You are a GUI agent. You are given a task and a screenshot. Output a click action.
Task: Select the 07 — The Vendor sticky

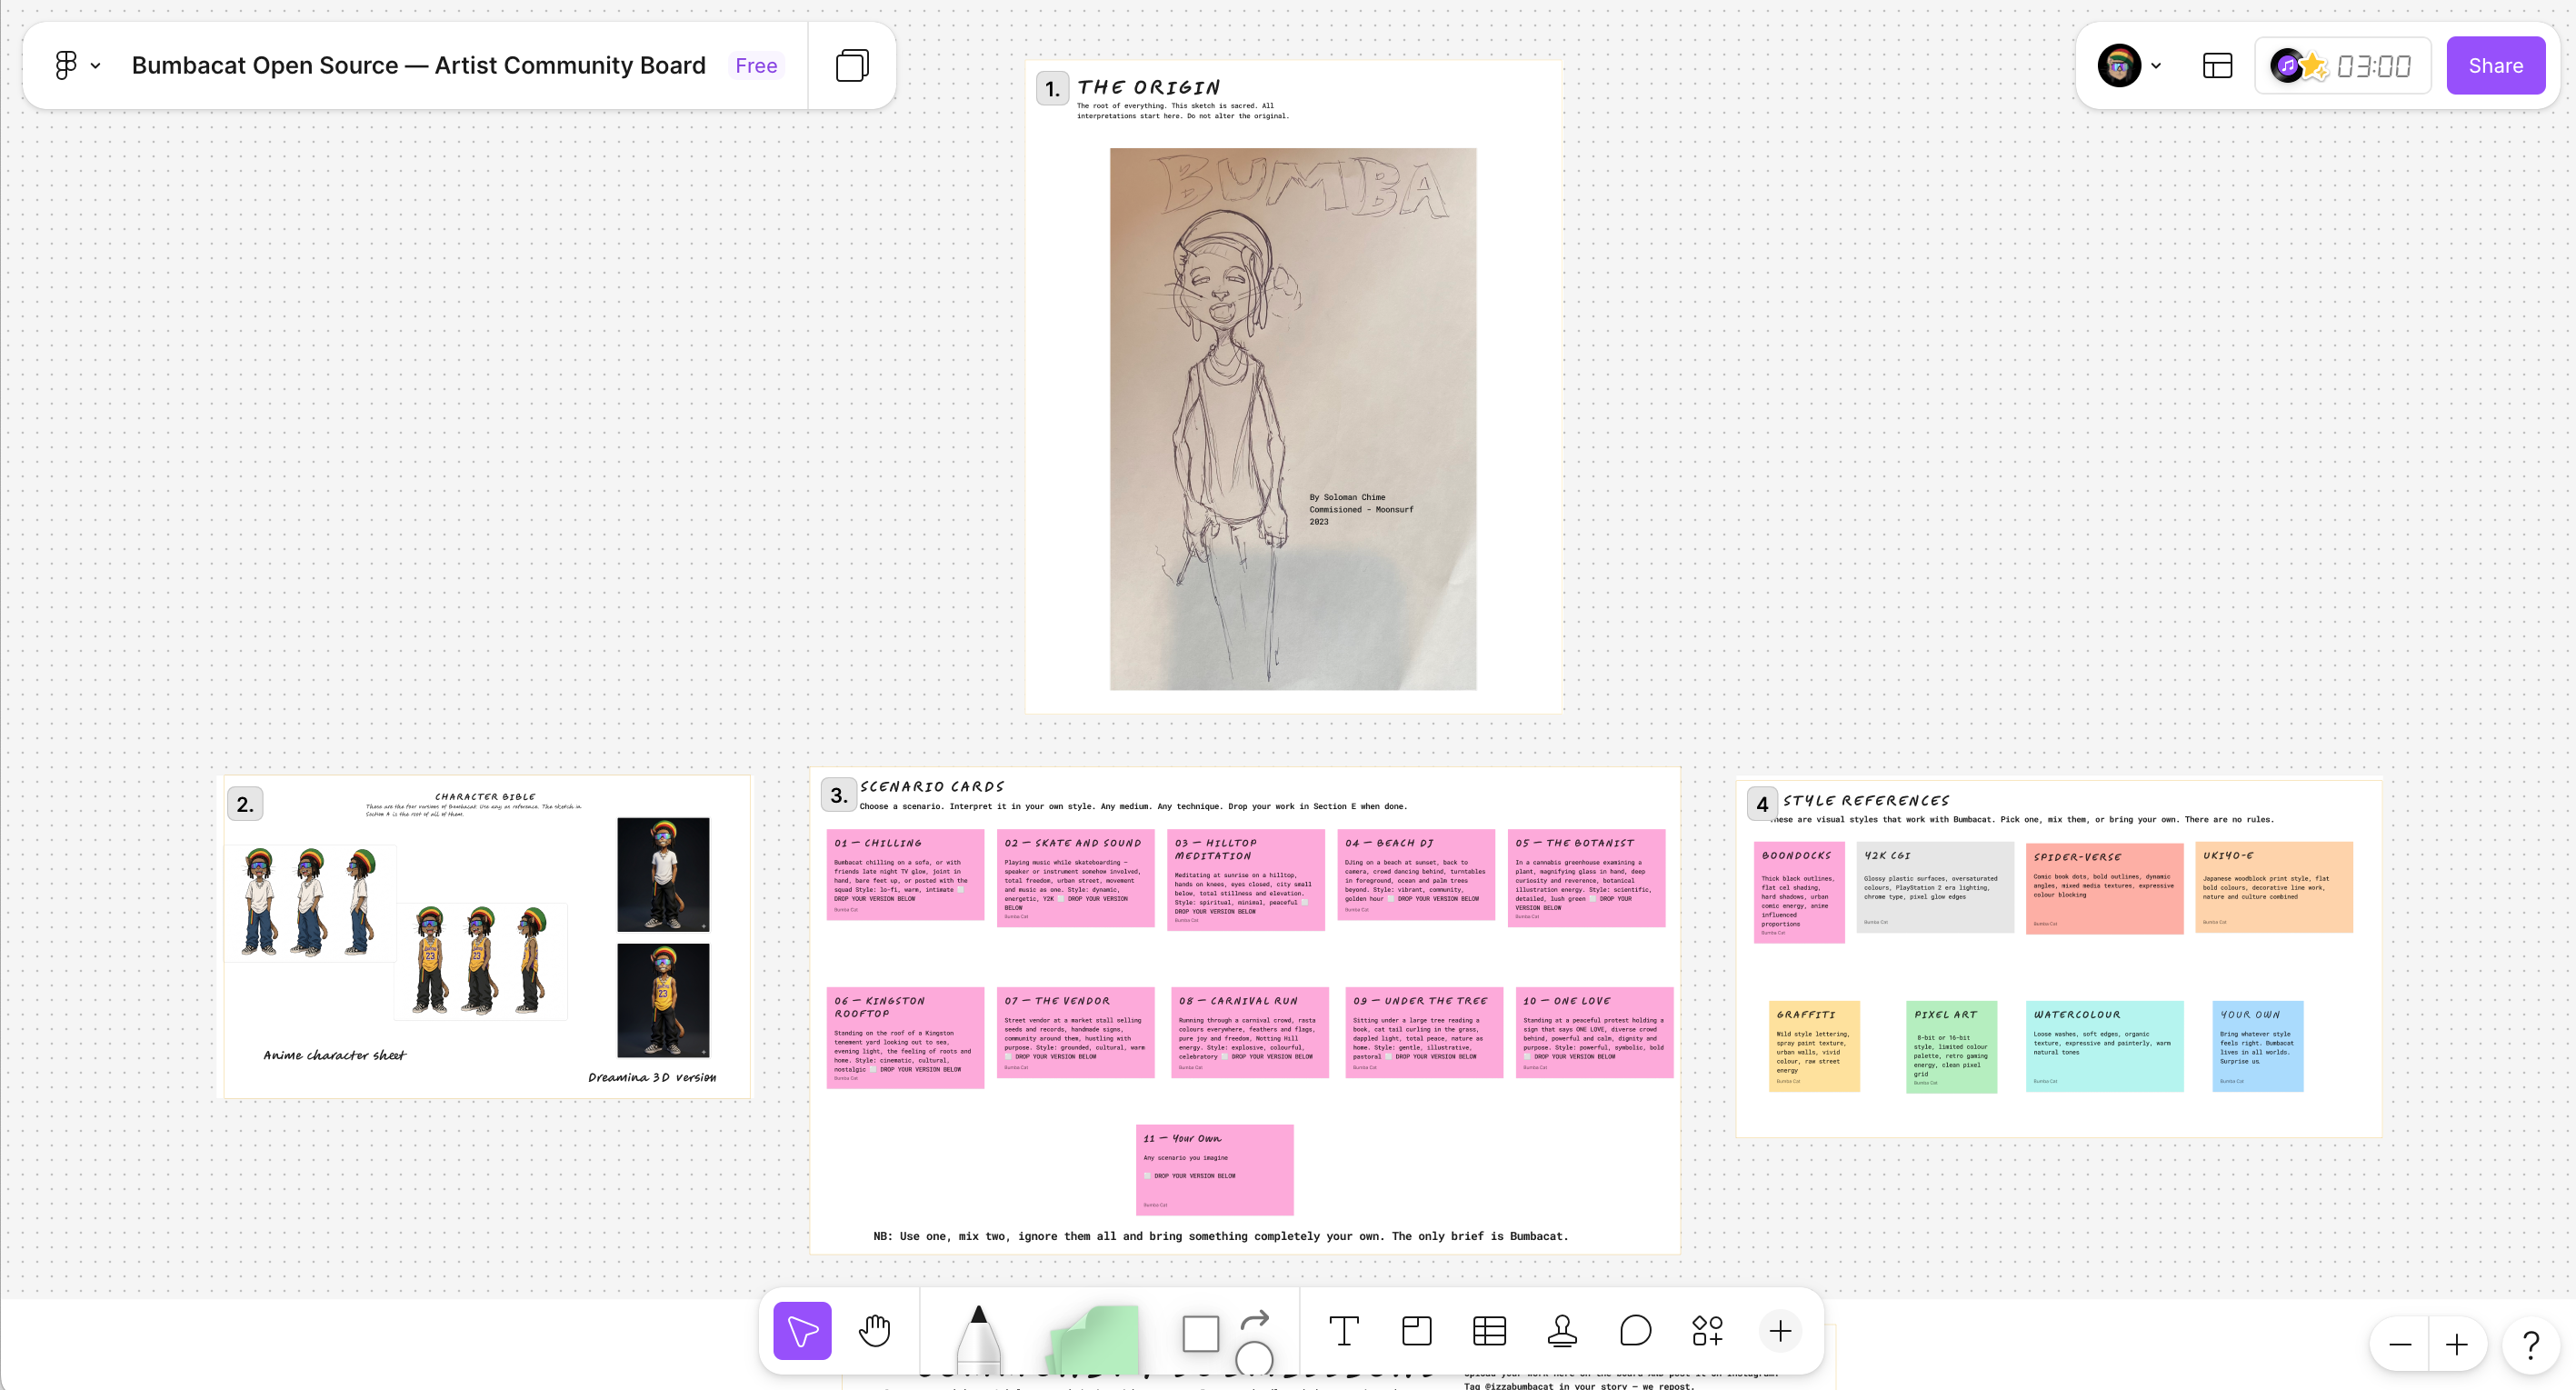point(1075,1032)
